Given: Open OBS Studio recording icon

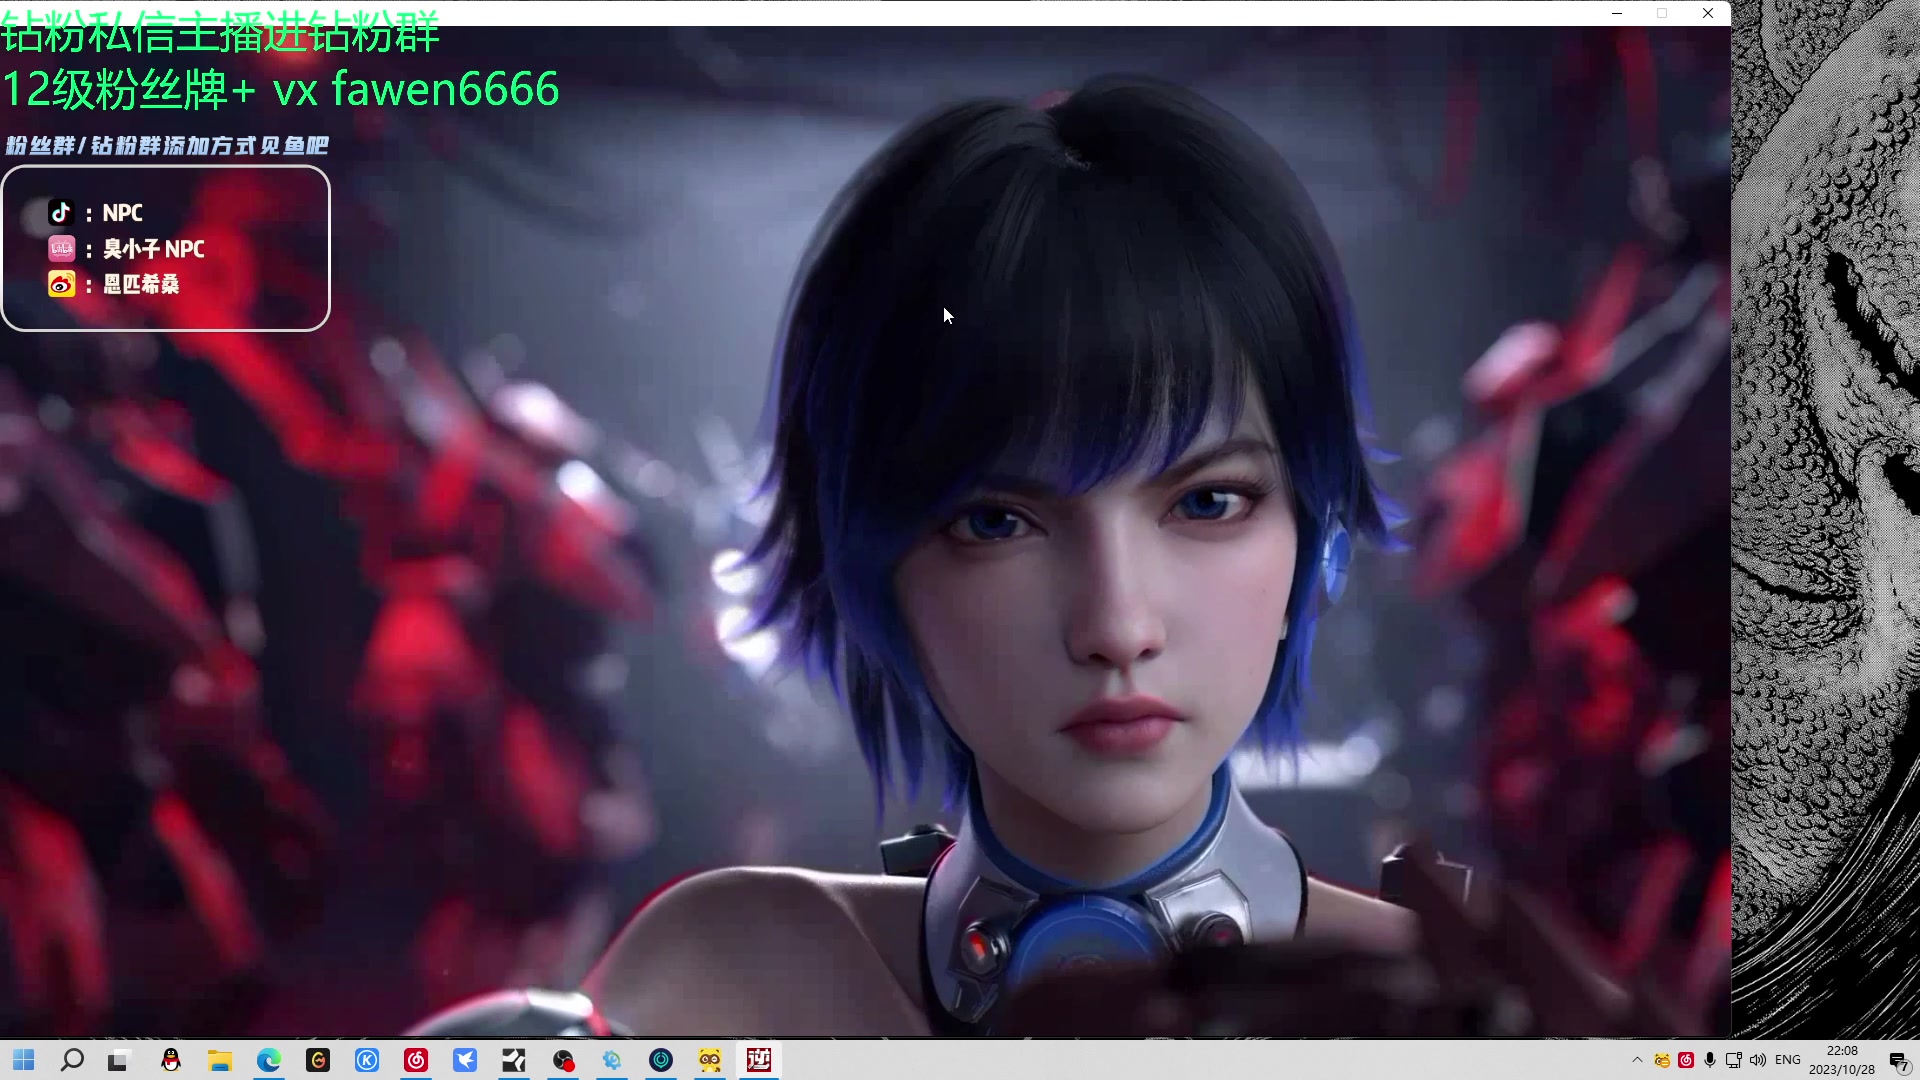Looking at the screenshot, I should point(564,1060).
